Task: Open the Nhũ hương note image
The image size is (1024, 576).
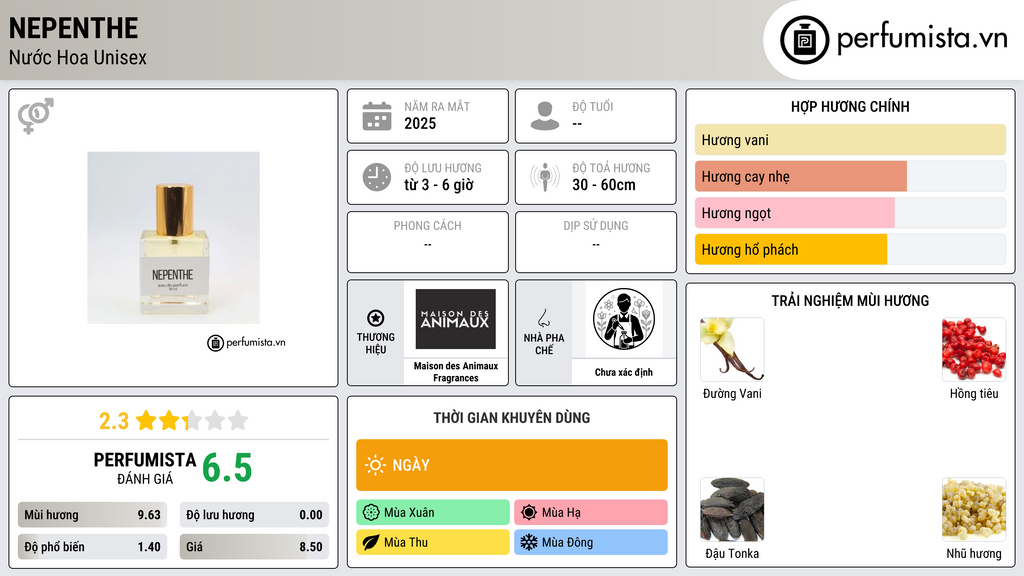Action: [974, 509]
